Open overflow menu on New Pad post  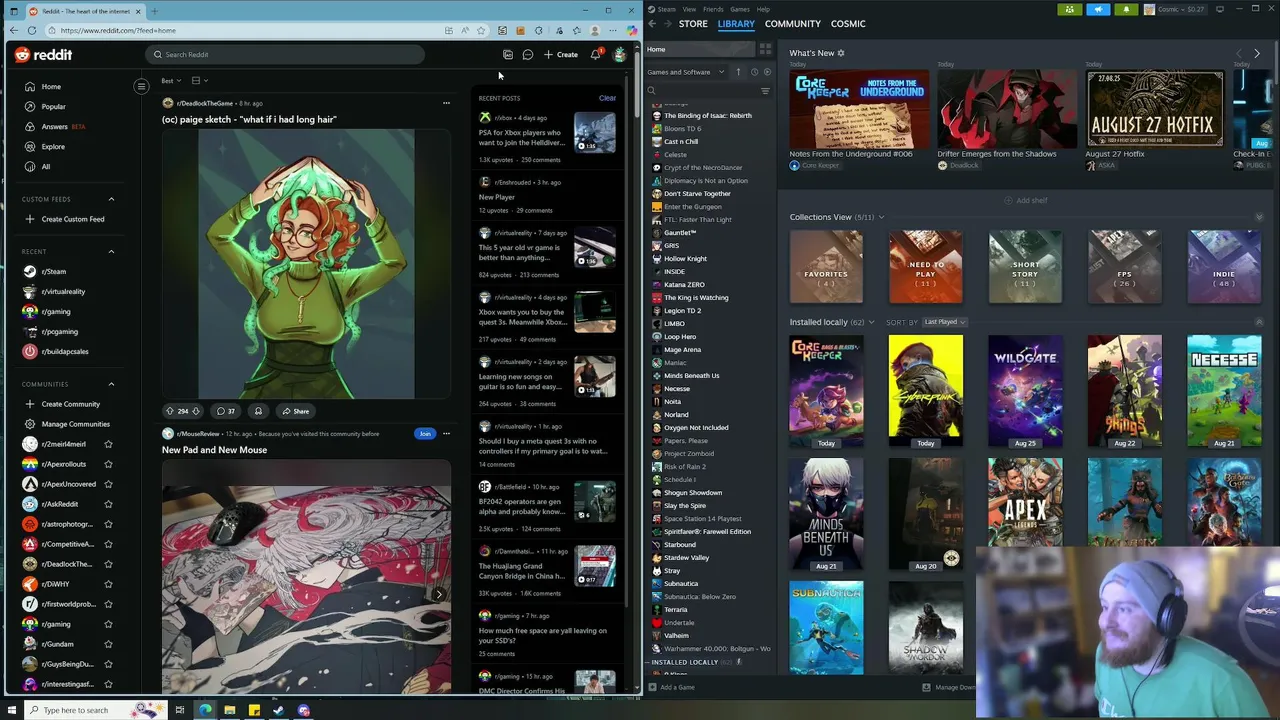click(446, 434)
